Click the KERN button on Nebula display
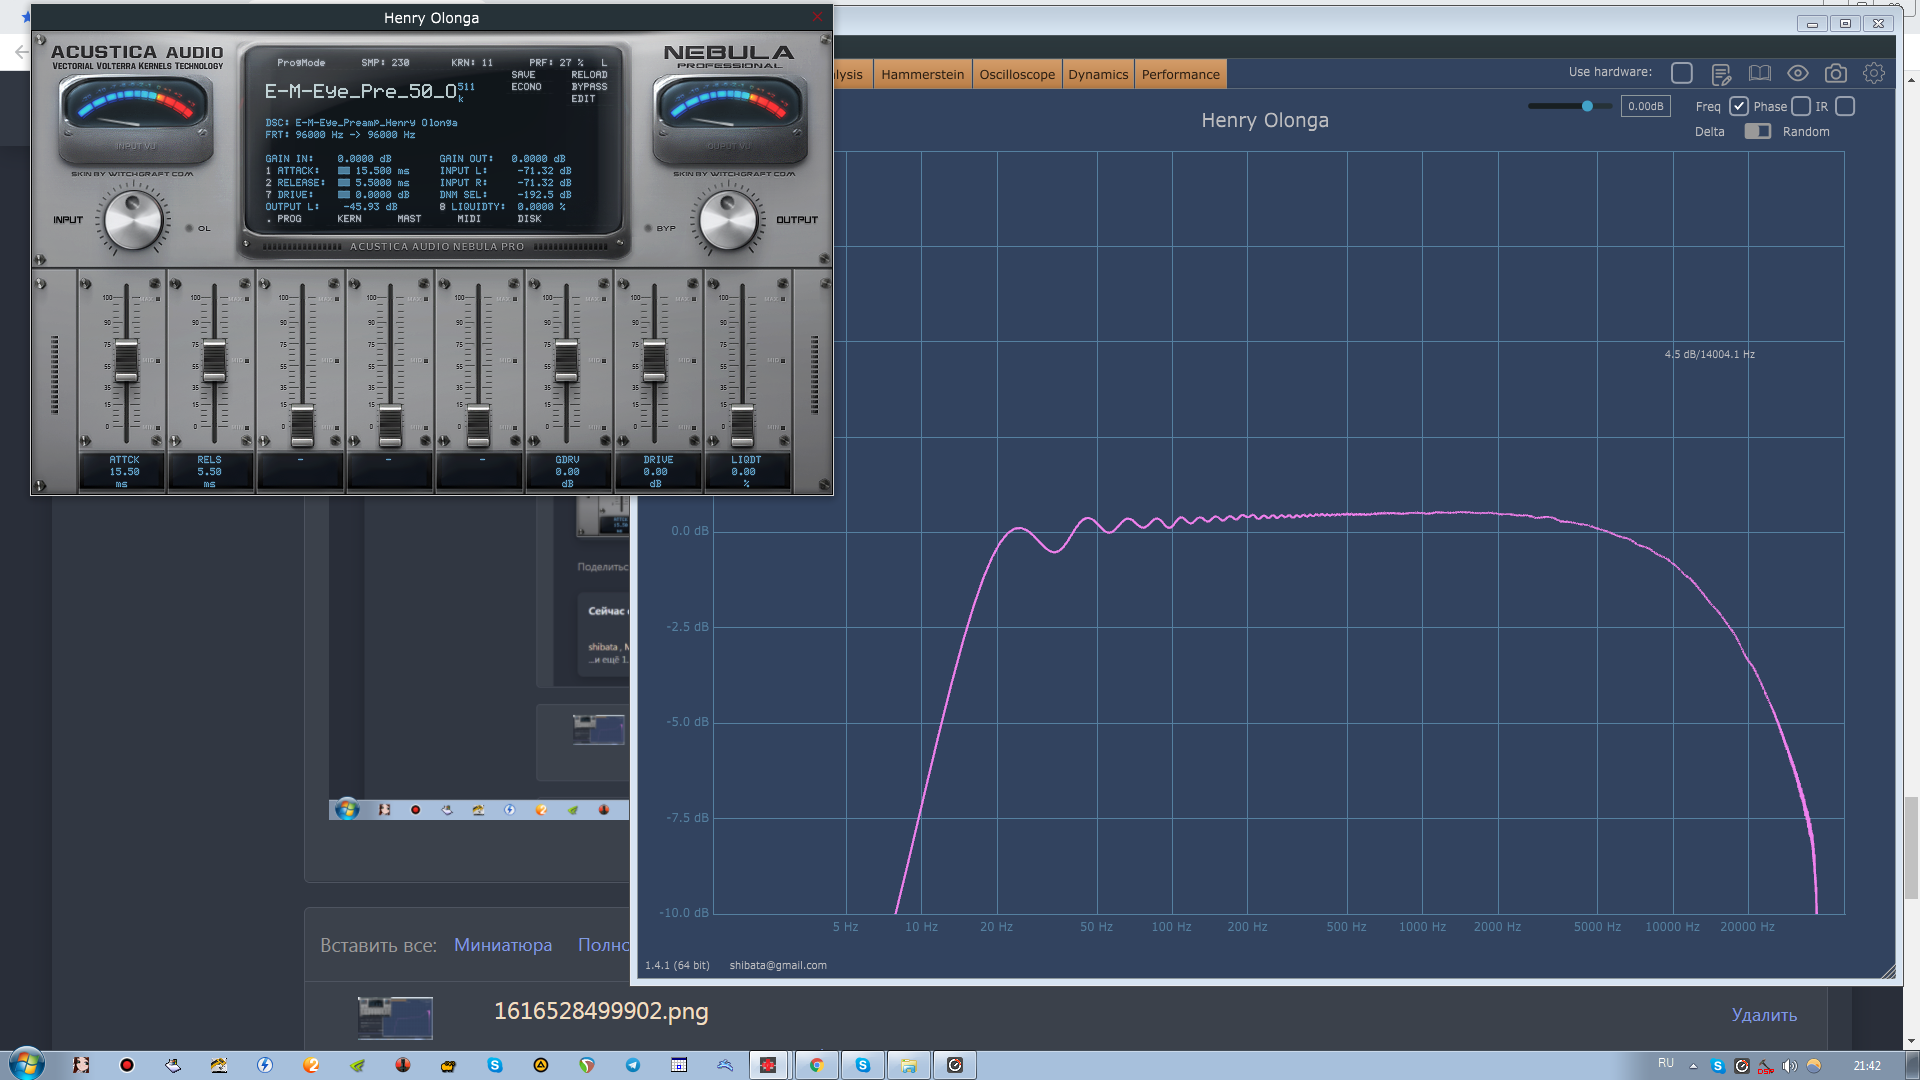This screenshot has height=1080, width=1920. pos(349,219)
